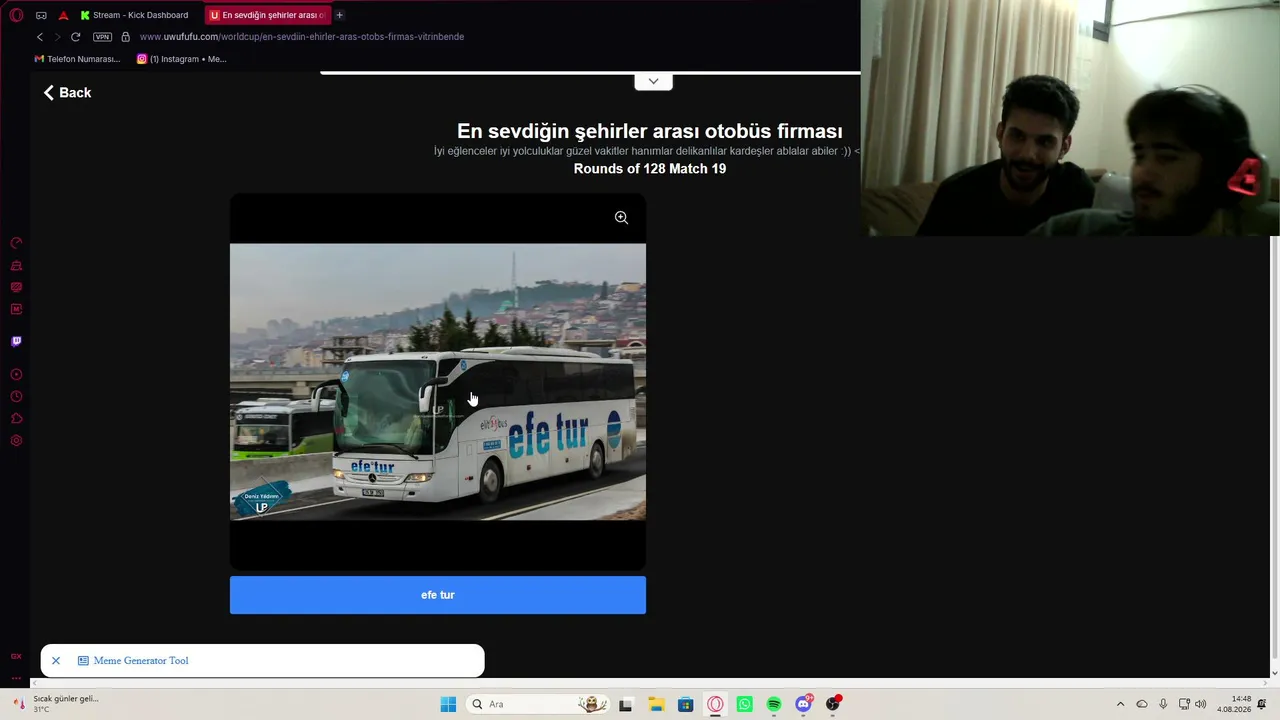The width and height of the screenshot is (1280, 720).
Task: Open Microsoft Store from taskbar
Action: (685, 704)
